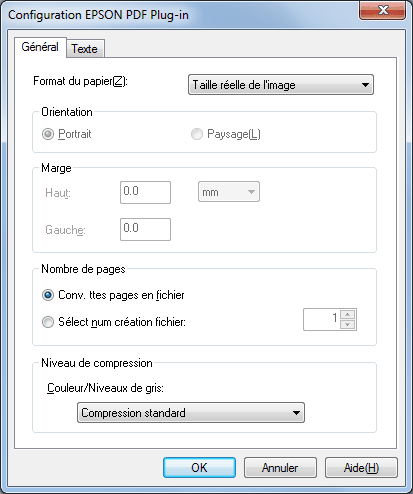The width and height of the screenshot is (413, 494).
Task: Confirm settings with the OK button
Action: [x=199, y=467]
